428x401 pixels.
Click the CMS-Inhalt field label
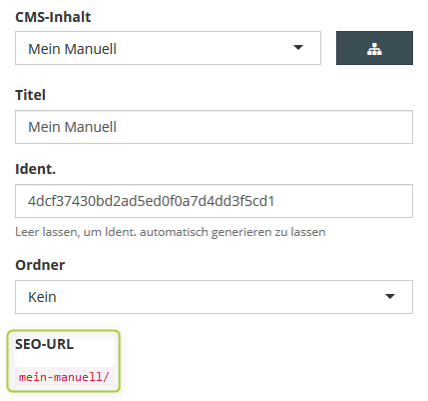coord(53,17)
